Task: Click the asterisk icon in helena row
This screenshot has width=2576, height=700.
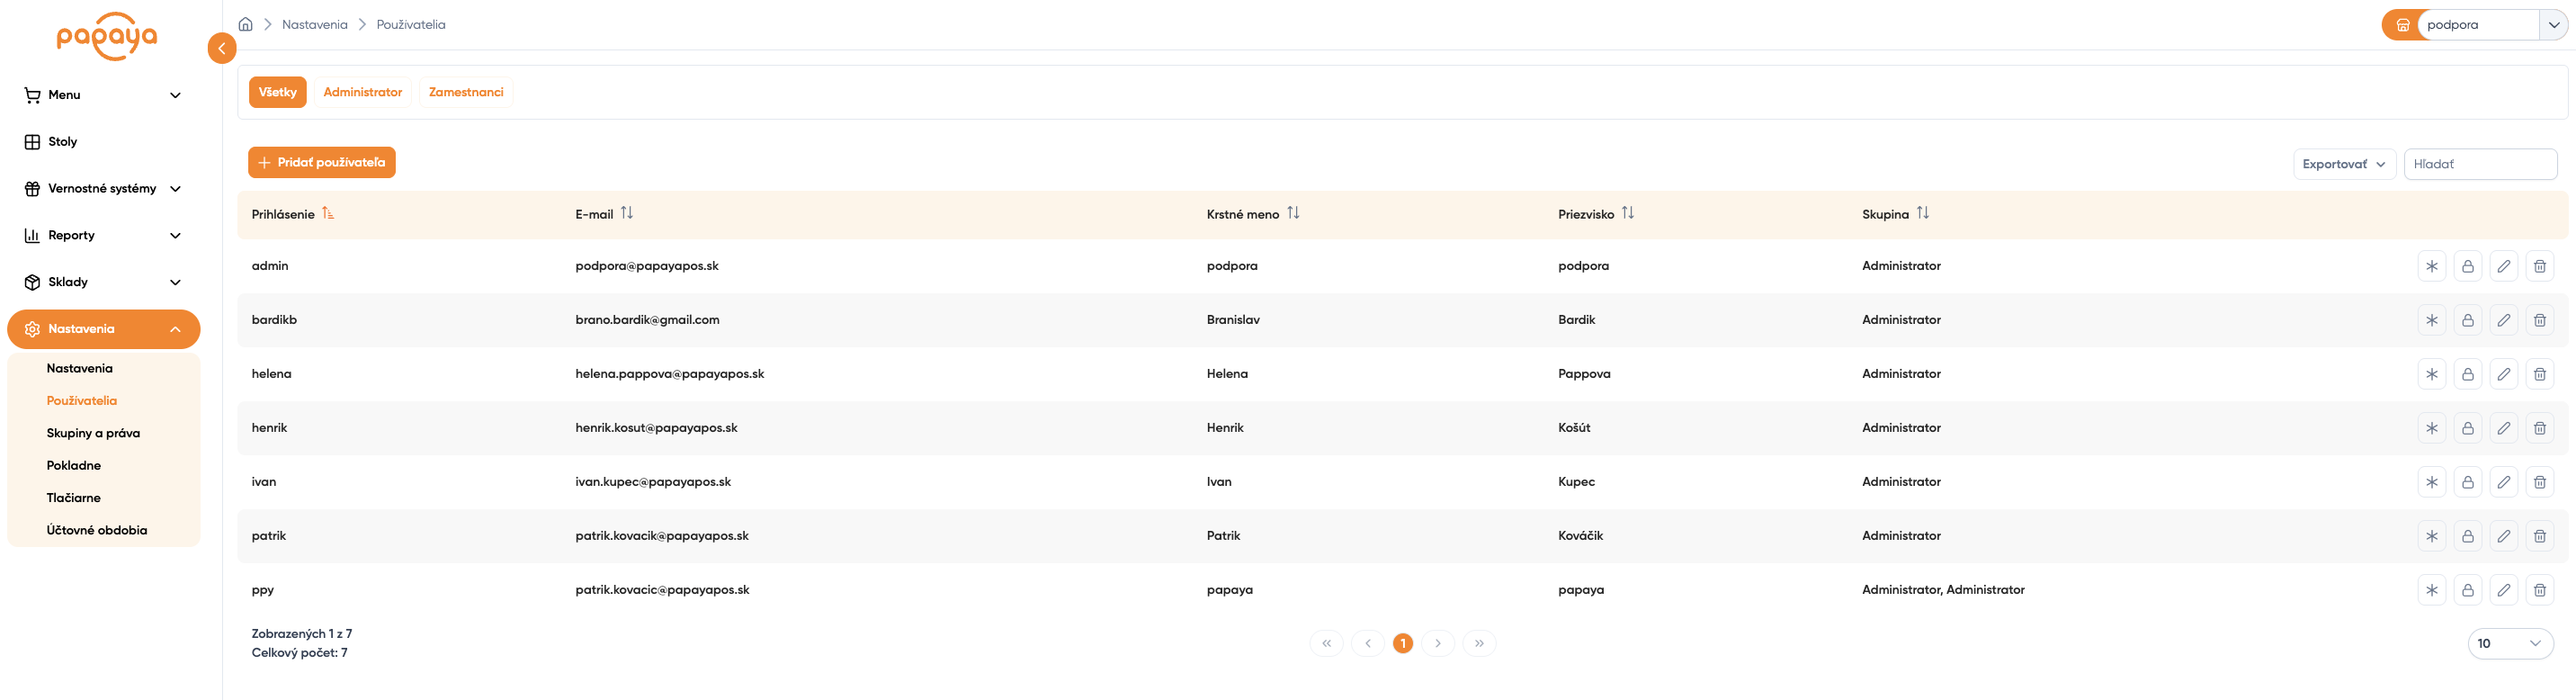Action: pos(2431,374)
